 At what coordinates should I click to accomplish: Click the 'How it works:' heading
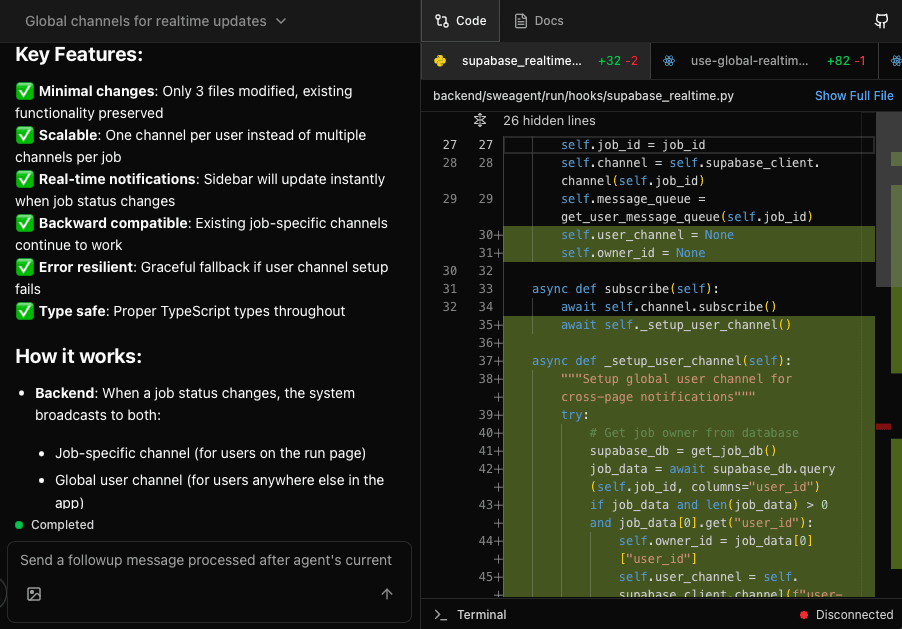coord(78,356)
